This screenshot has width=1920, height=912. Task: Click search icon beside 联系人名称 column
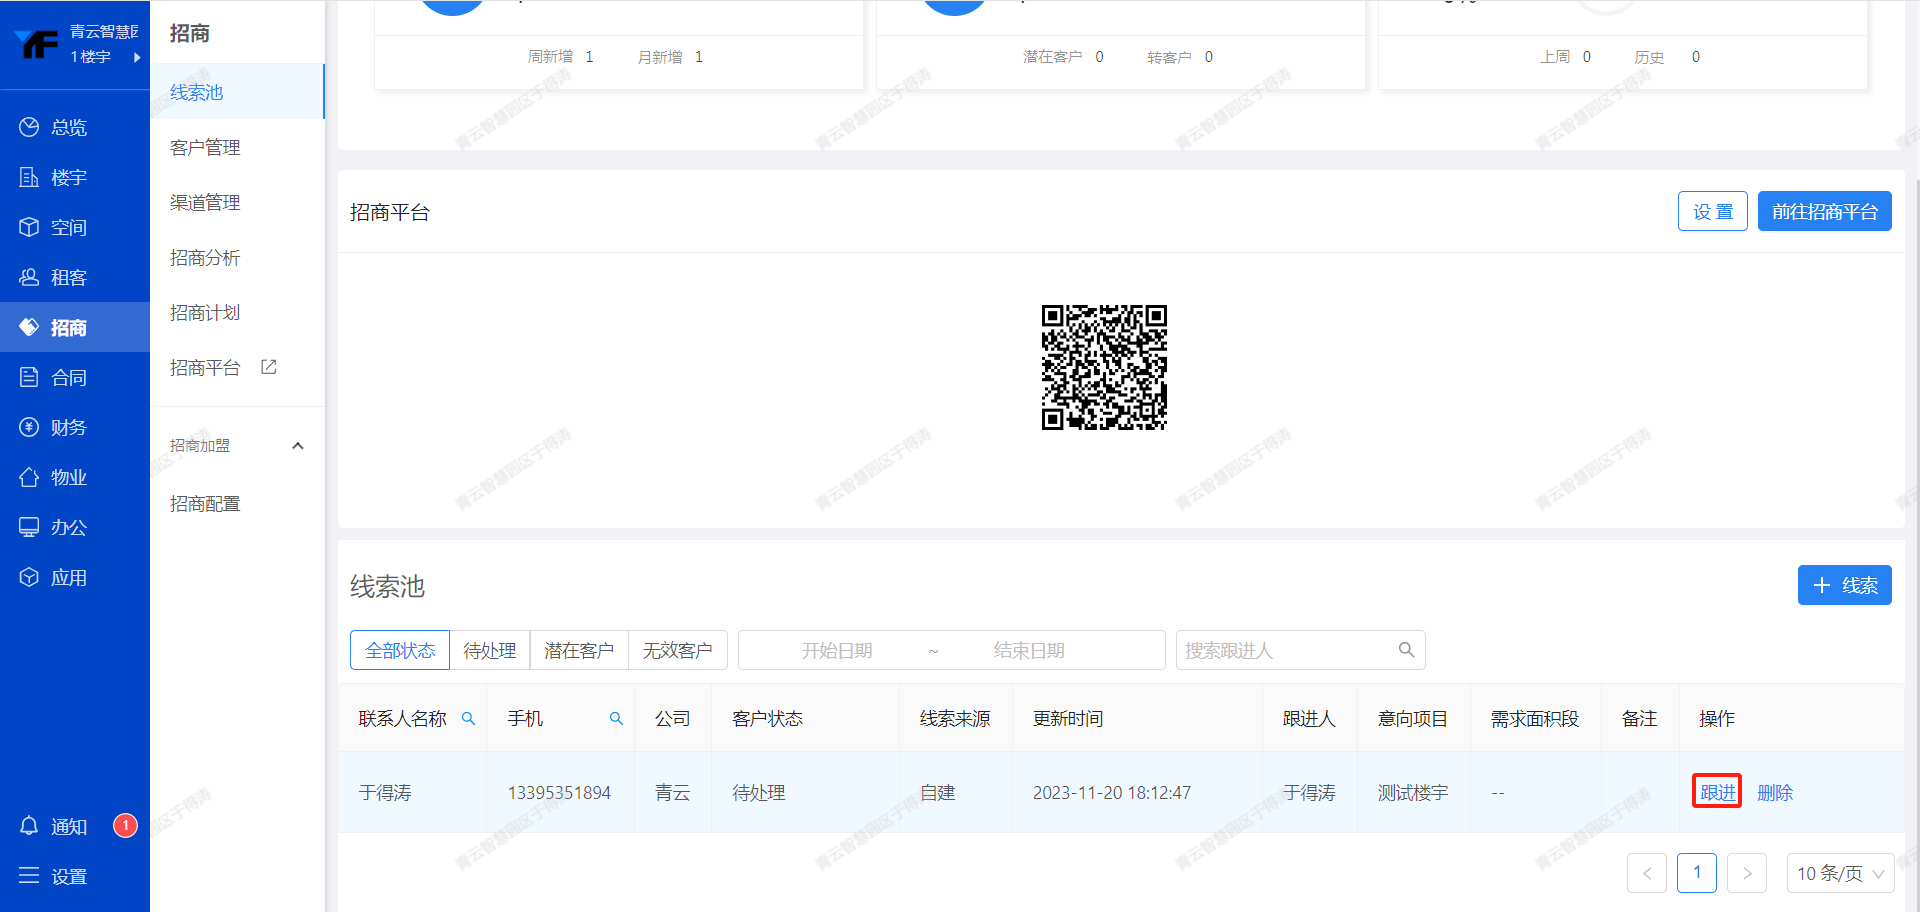[x=468, y=719]
